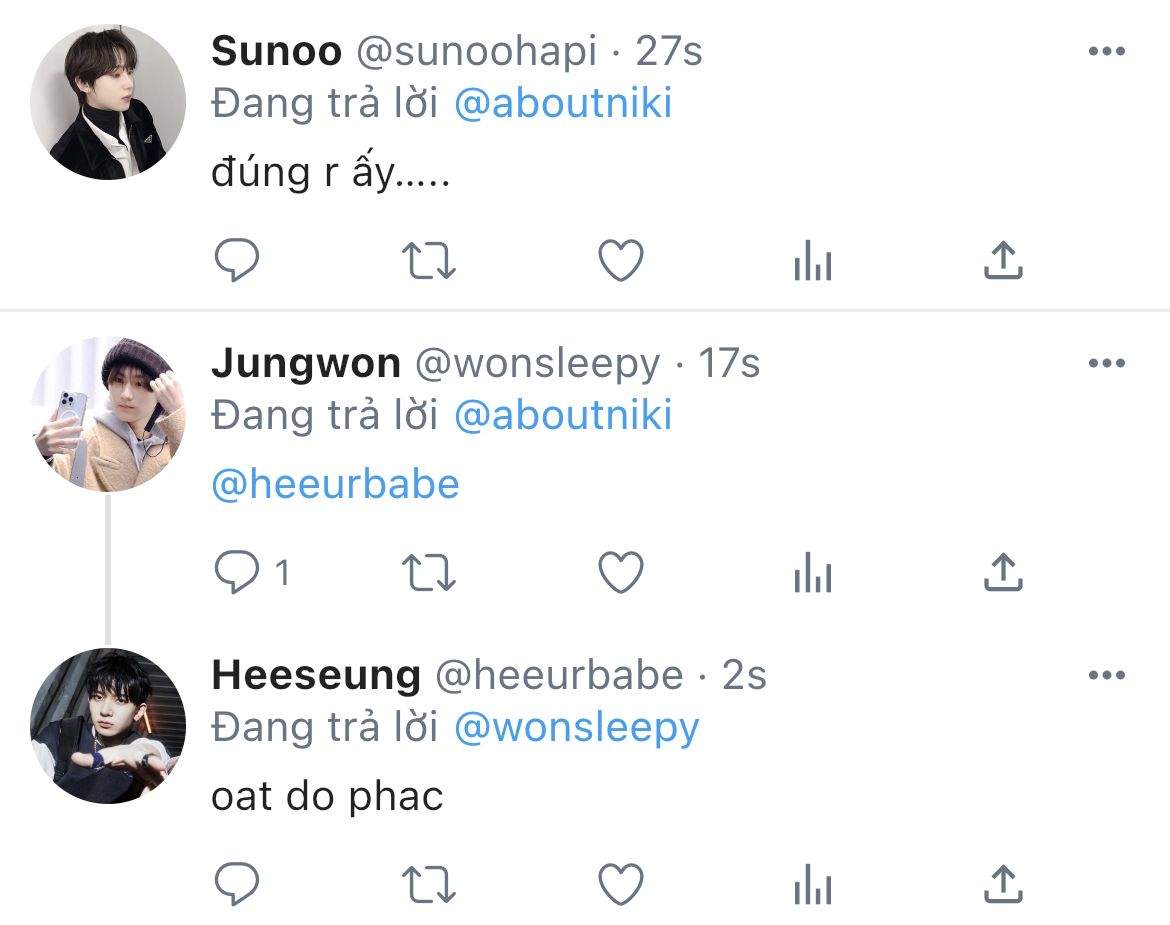This screenshot has width=1170, height=925.
Task: Reply to Sunoo's tweet
Action: coord(238,261)
